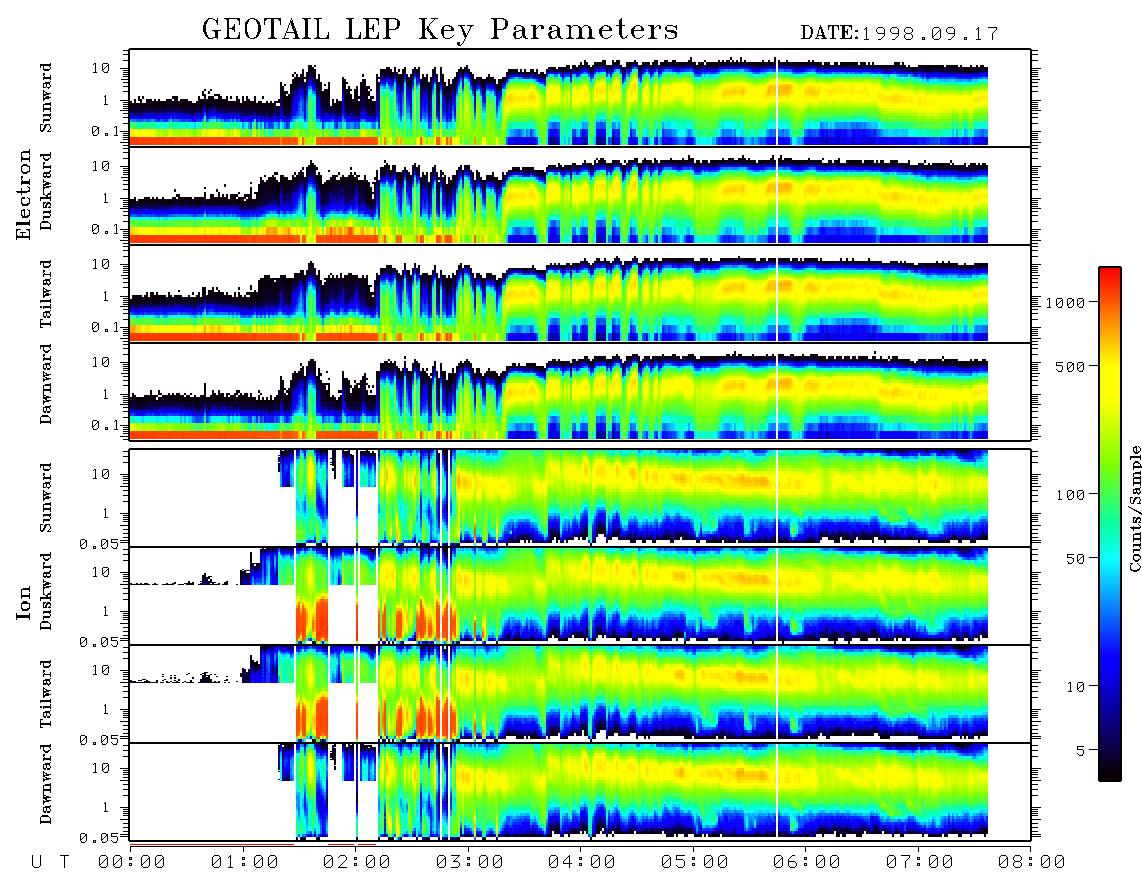Click the rainbow color scale bar
This screenshot has width=1142, height=880.
coord(1110,524)
